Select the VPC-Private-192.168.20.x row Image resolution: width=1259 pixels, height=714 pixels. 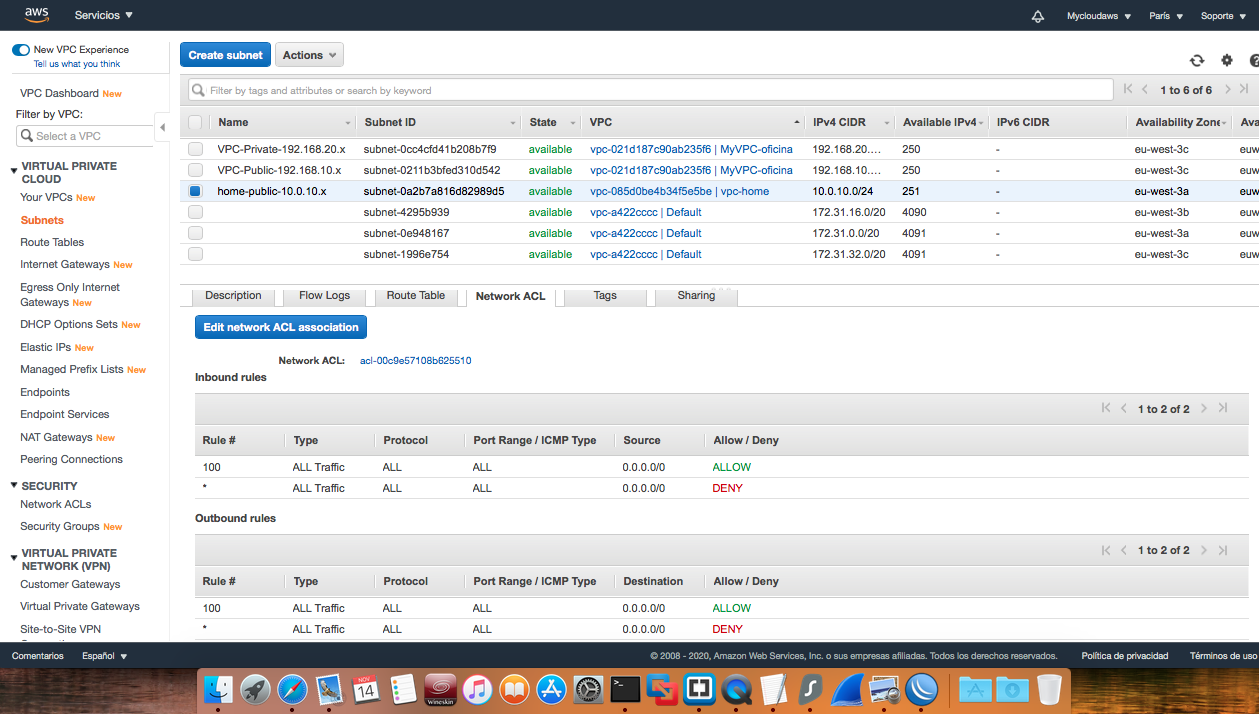[x=195, y=149]
